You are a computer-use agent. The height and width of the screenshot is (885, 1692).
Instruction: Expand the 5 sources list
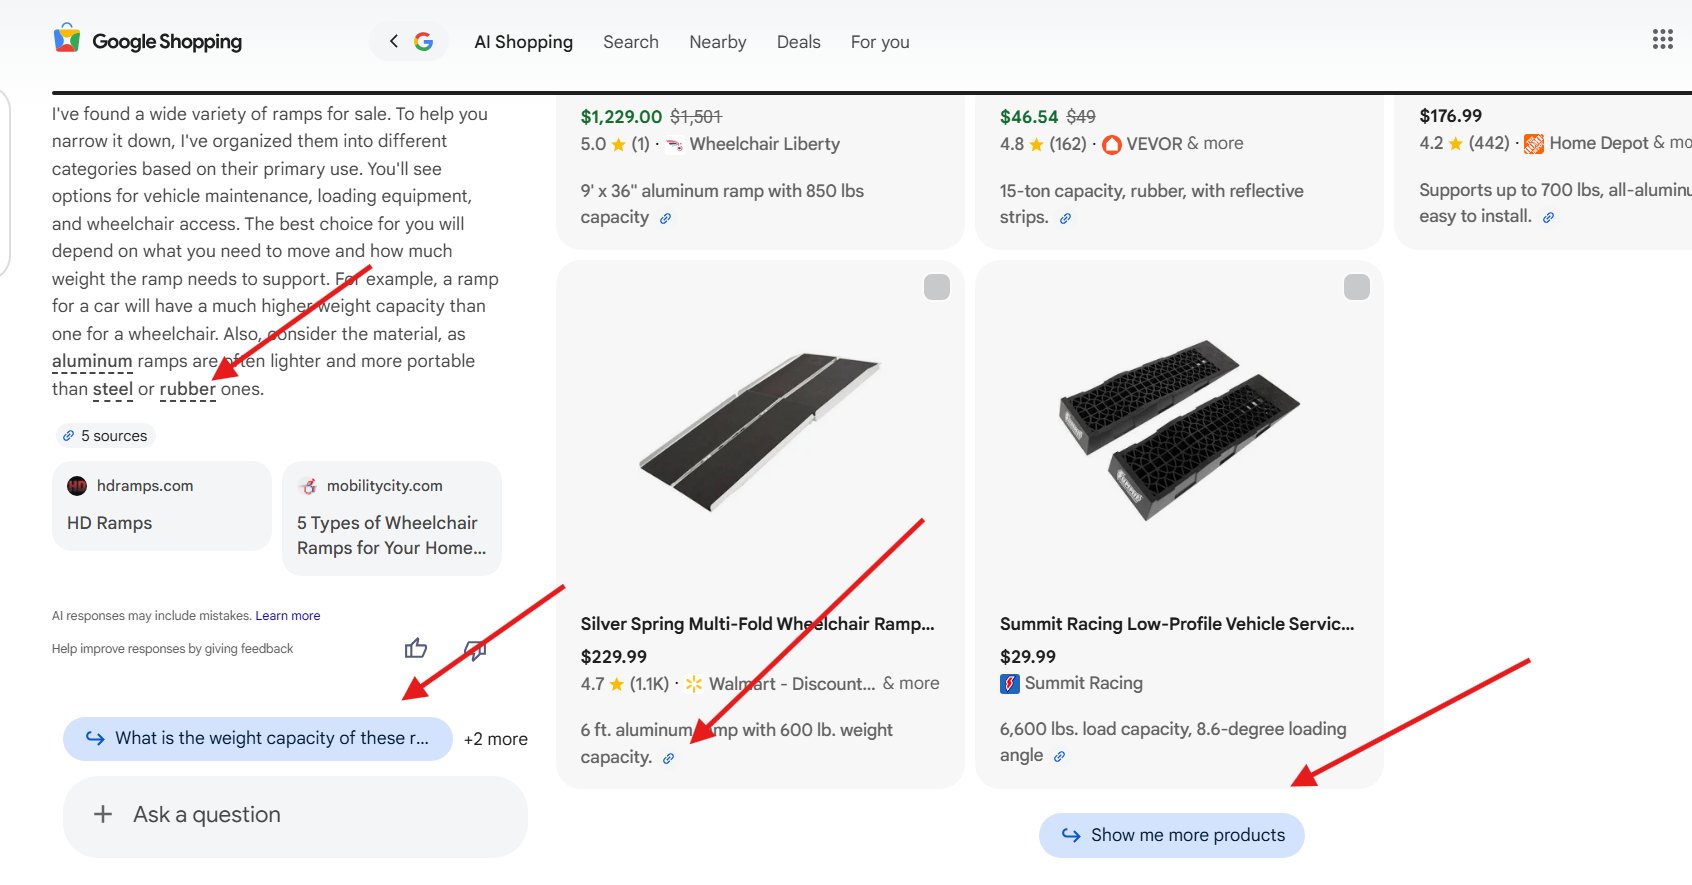point(104,435)
